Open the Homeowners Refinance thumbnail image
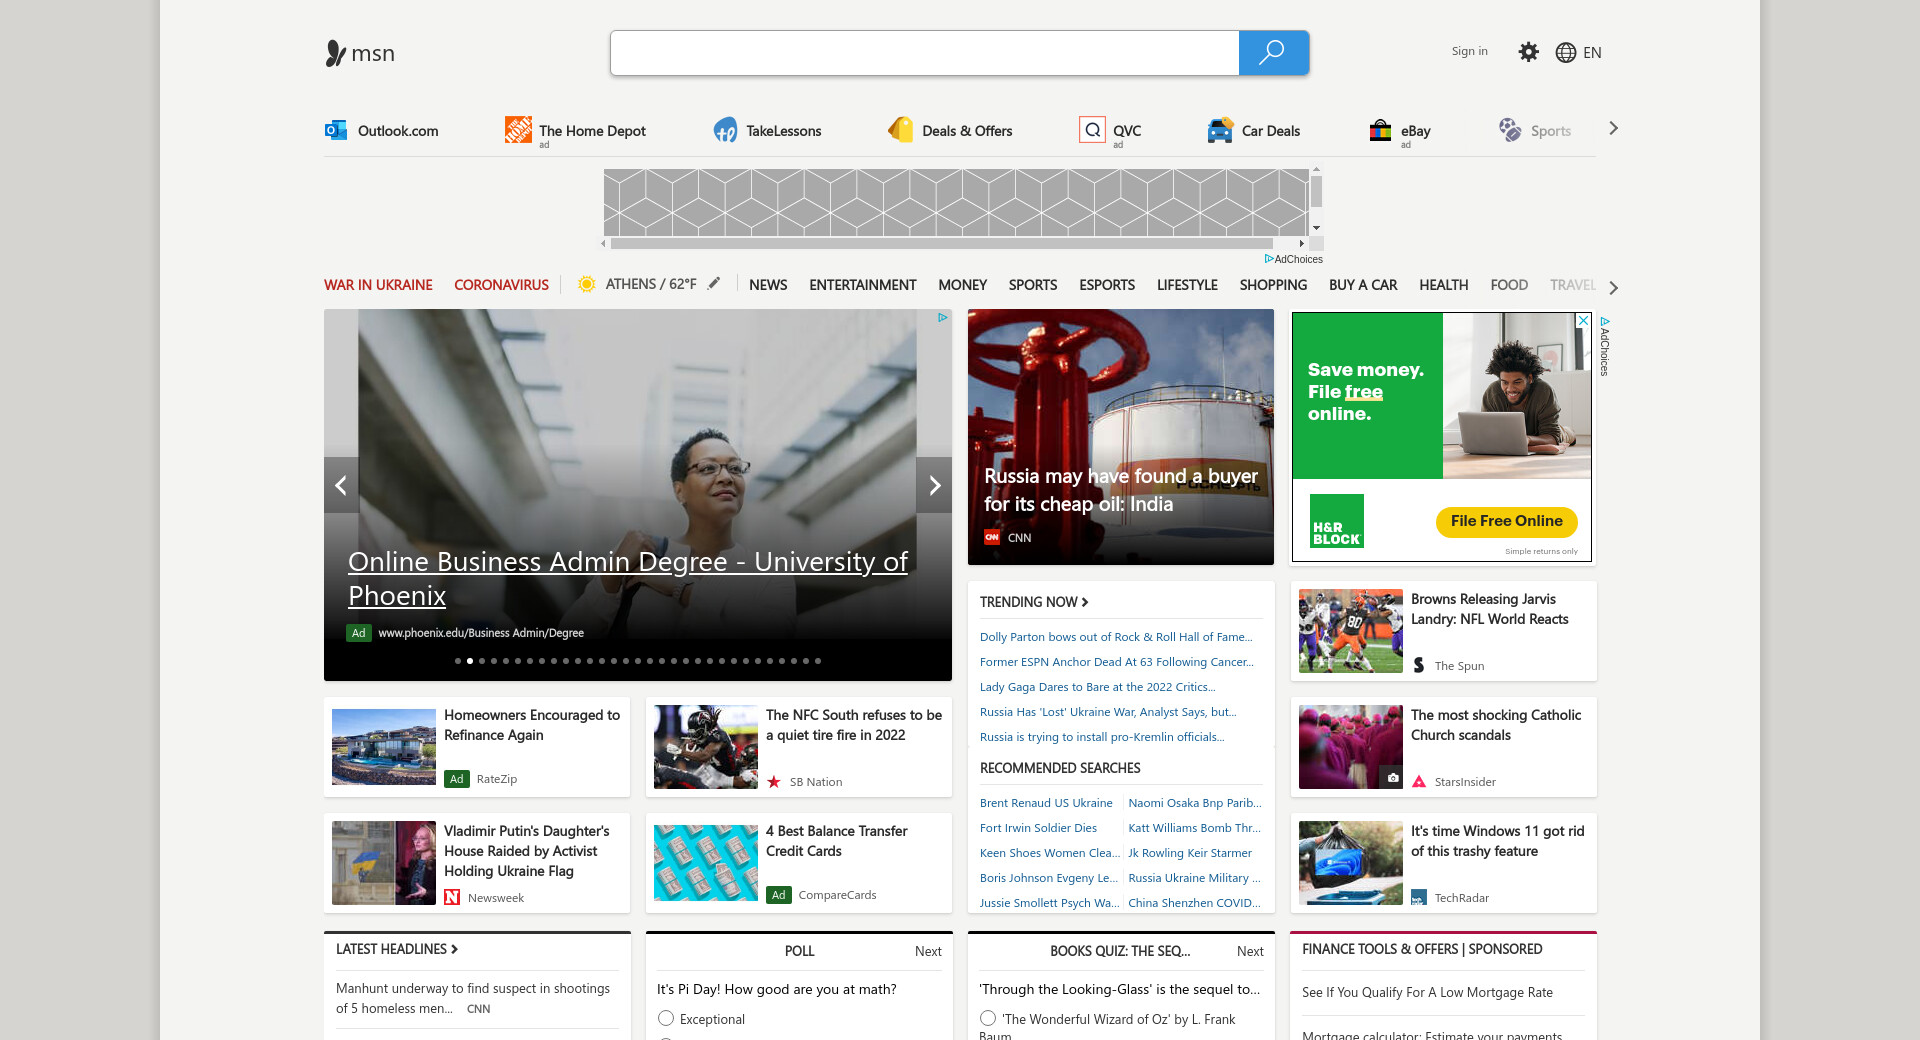1920x1040 pixels. tap(384, 747)
